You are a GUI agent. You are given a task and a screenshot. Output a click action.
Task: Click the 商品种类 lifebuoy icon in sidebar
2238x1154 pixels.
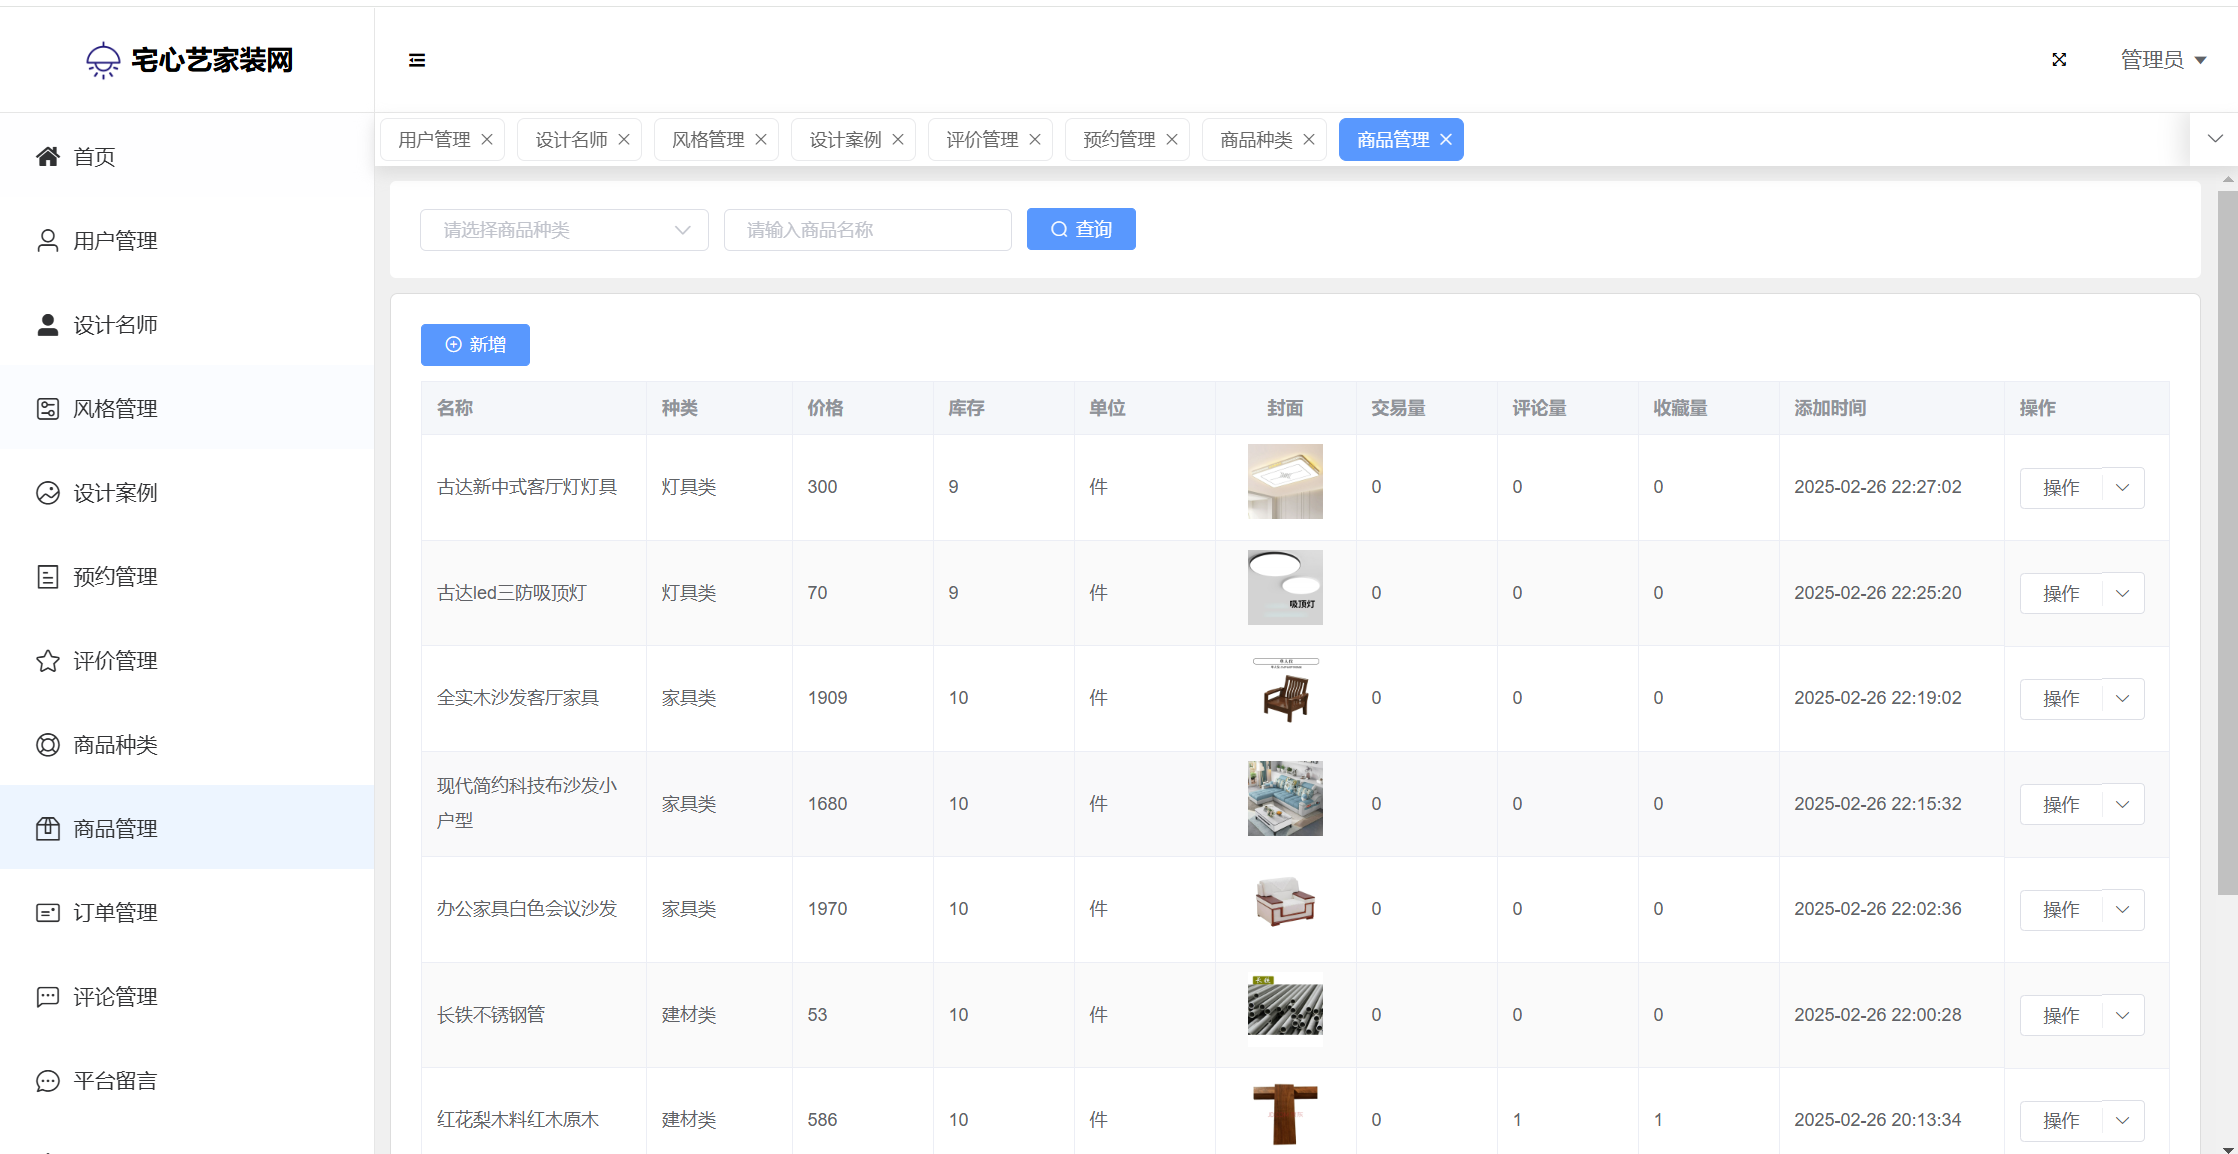(x=47, y=745)
